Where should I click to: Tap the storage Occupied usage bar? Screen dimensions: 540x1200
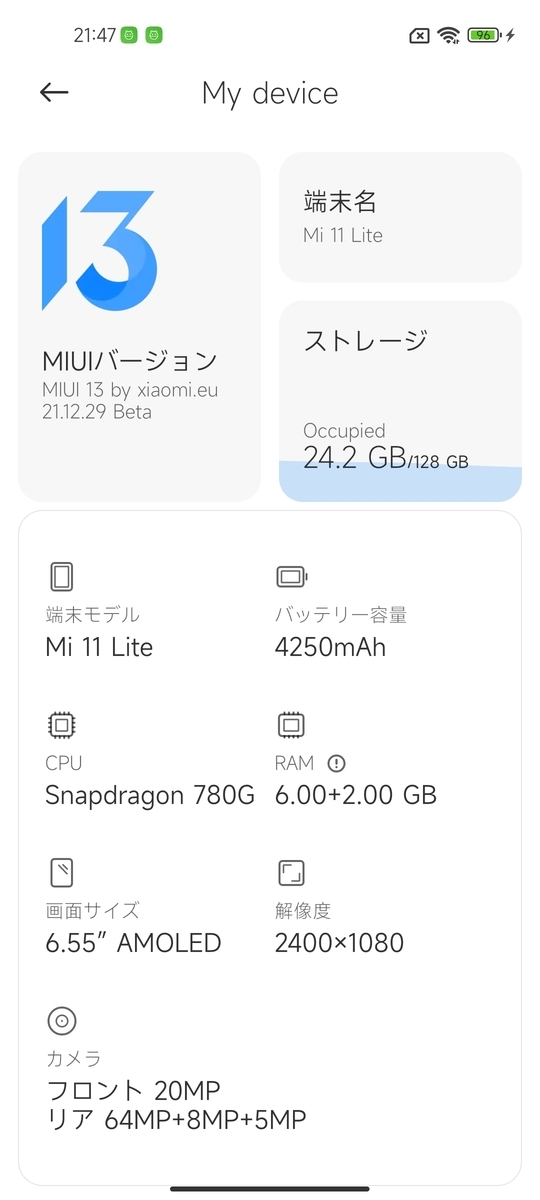[400, 483]
